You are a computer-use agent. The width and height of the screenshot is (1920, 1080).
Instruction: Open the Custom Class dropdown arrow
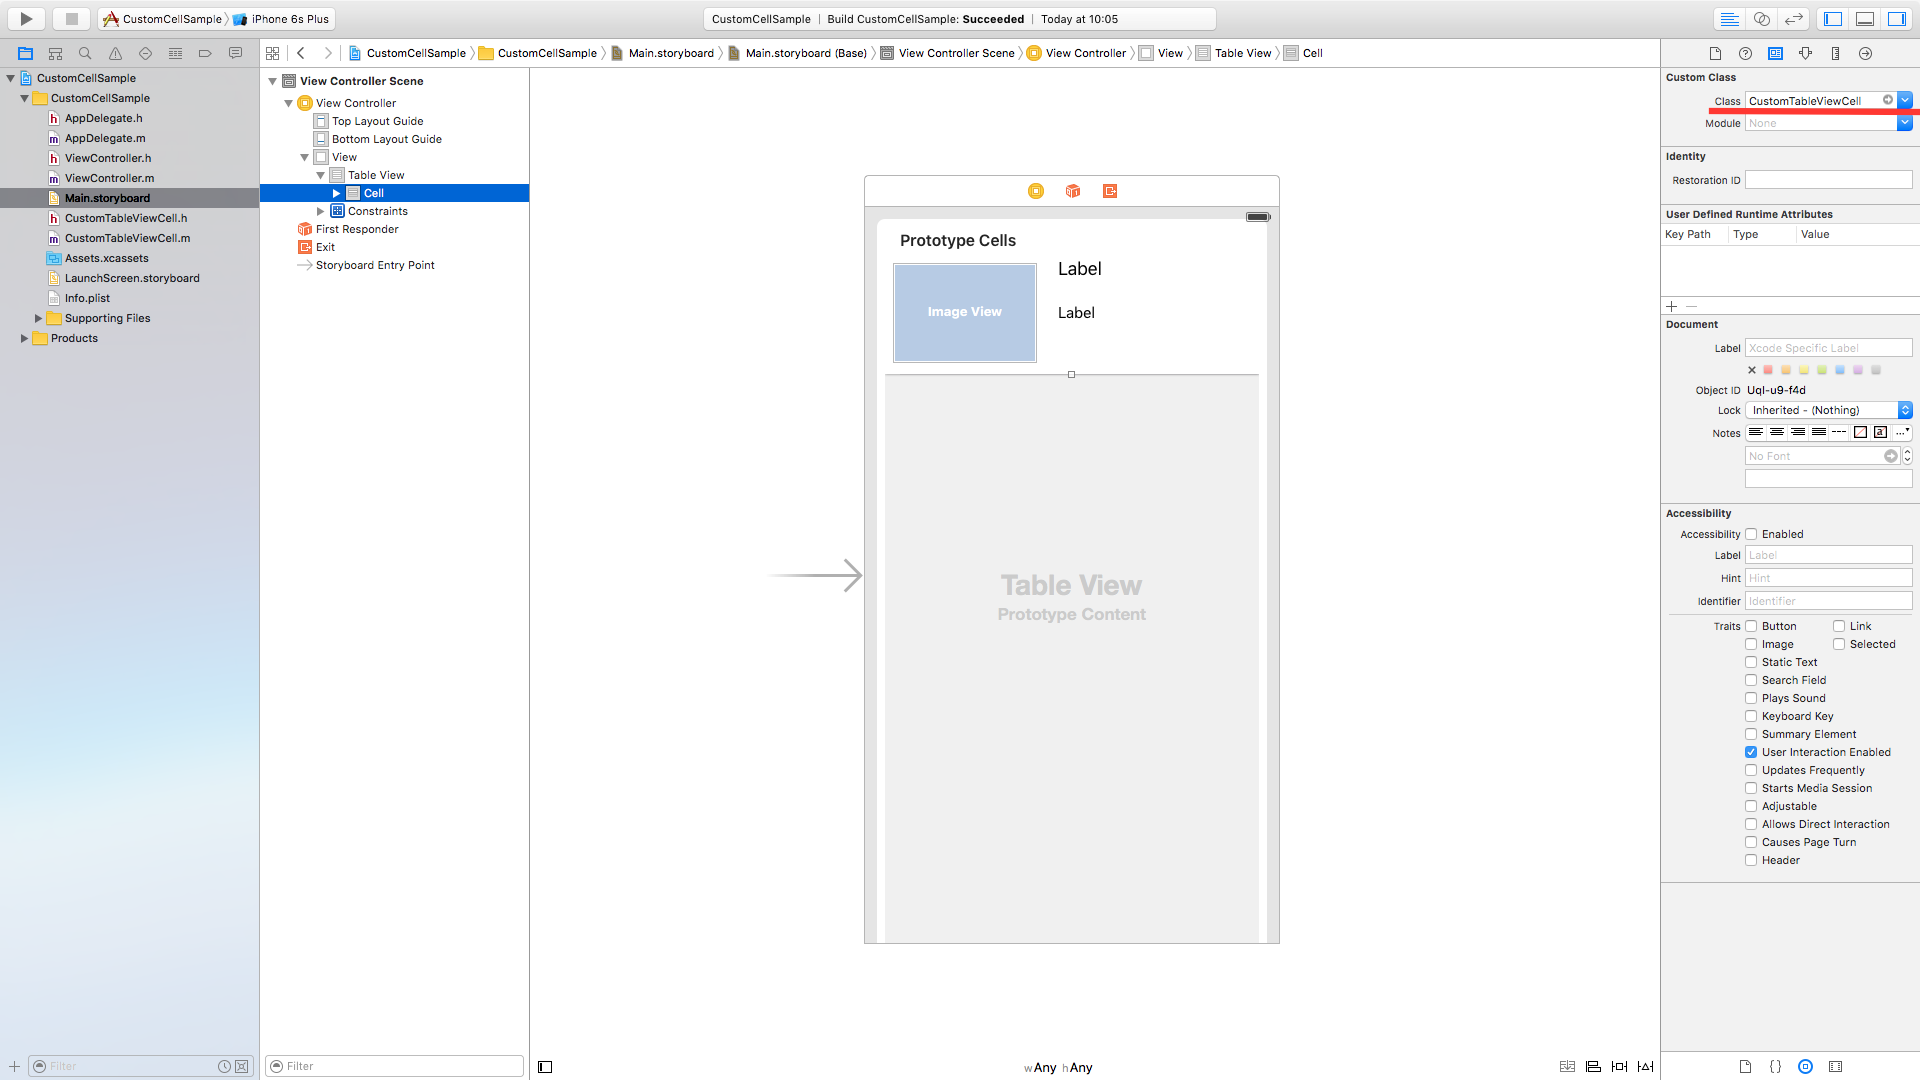point(1905,101)
